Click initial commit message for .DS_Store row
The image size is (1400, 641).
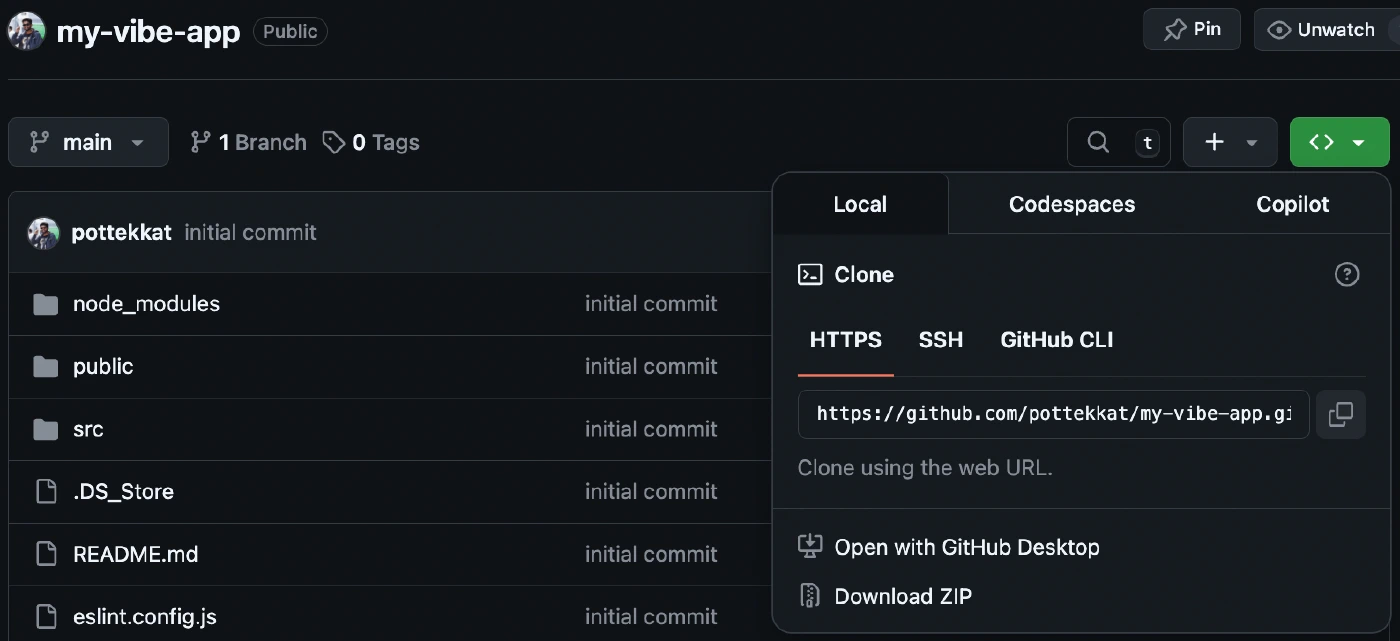click(651, 491)
